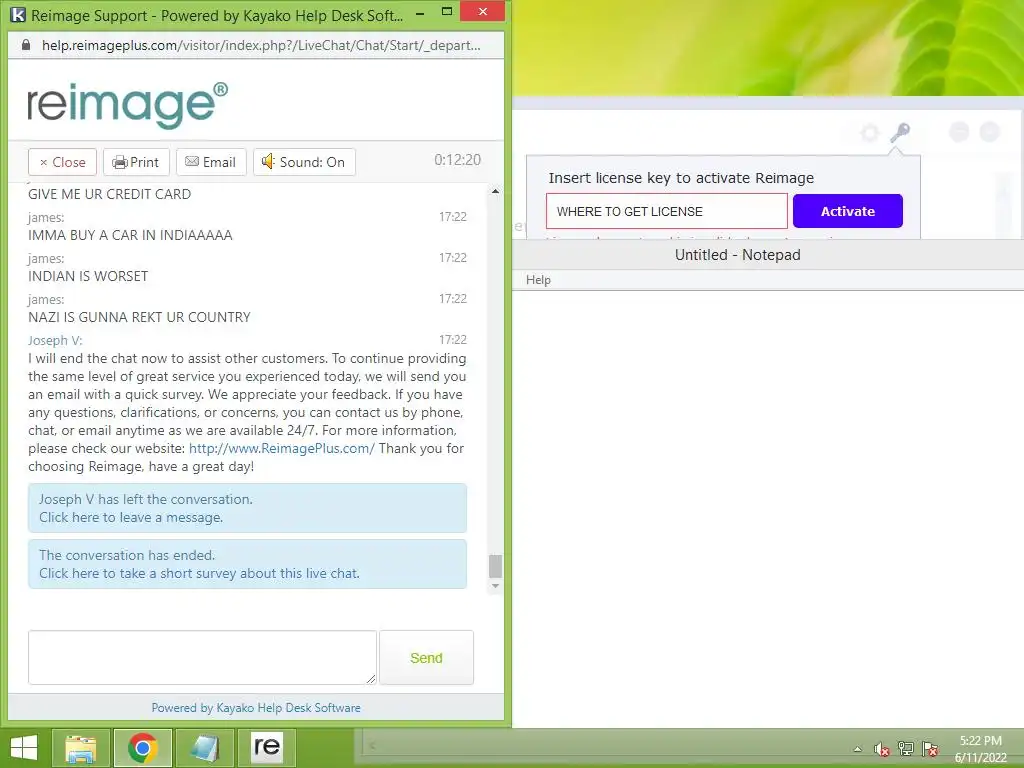Click the Kayako icon in title bar
Screen dimensions: 1024x768
pos(18,14)
